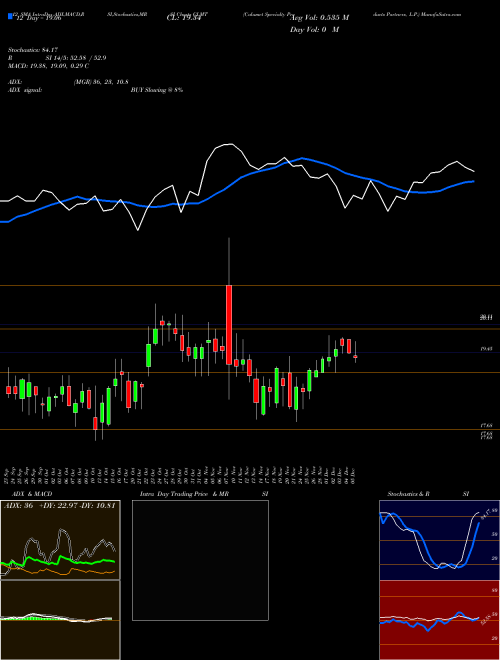Click the blue 12 Day legend square
This screenshot has width=500, height=660.
click(x=10, y=17)
